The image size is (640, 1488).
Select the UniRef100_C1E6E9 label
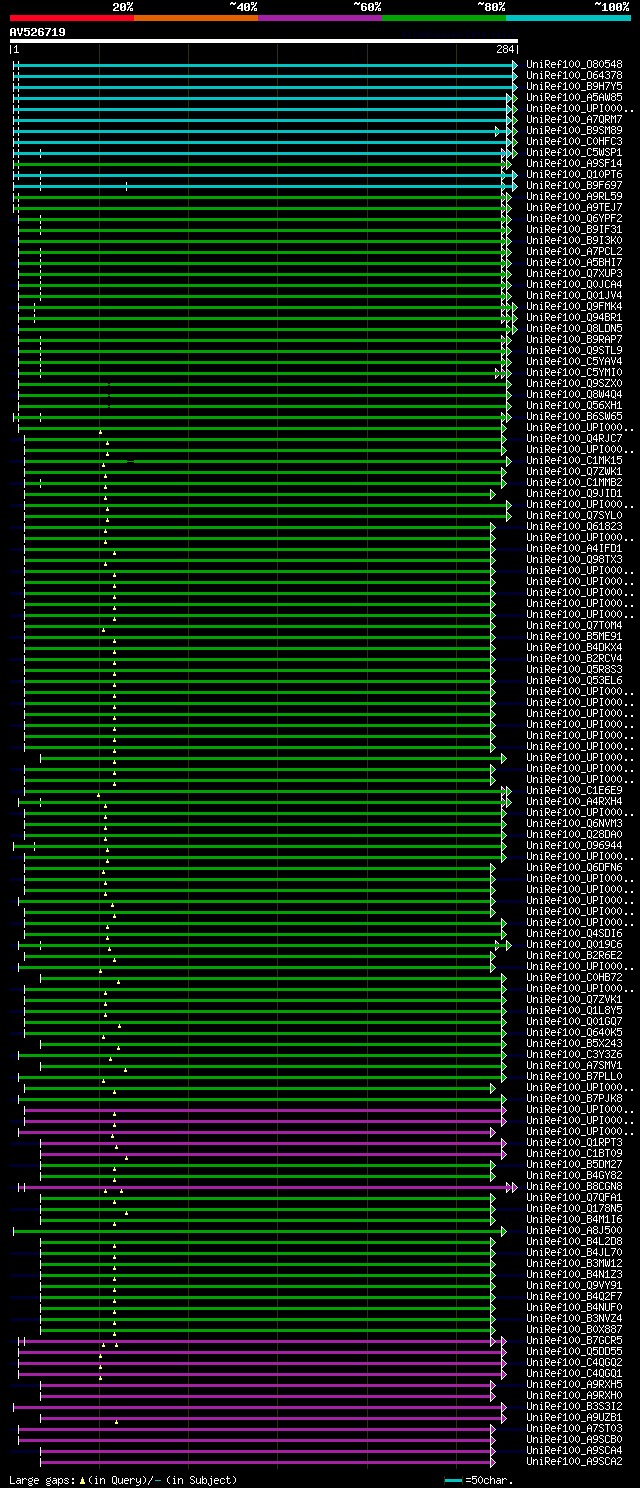pyautogui.click(x=574, y=791)
